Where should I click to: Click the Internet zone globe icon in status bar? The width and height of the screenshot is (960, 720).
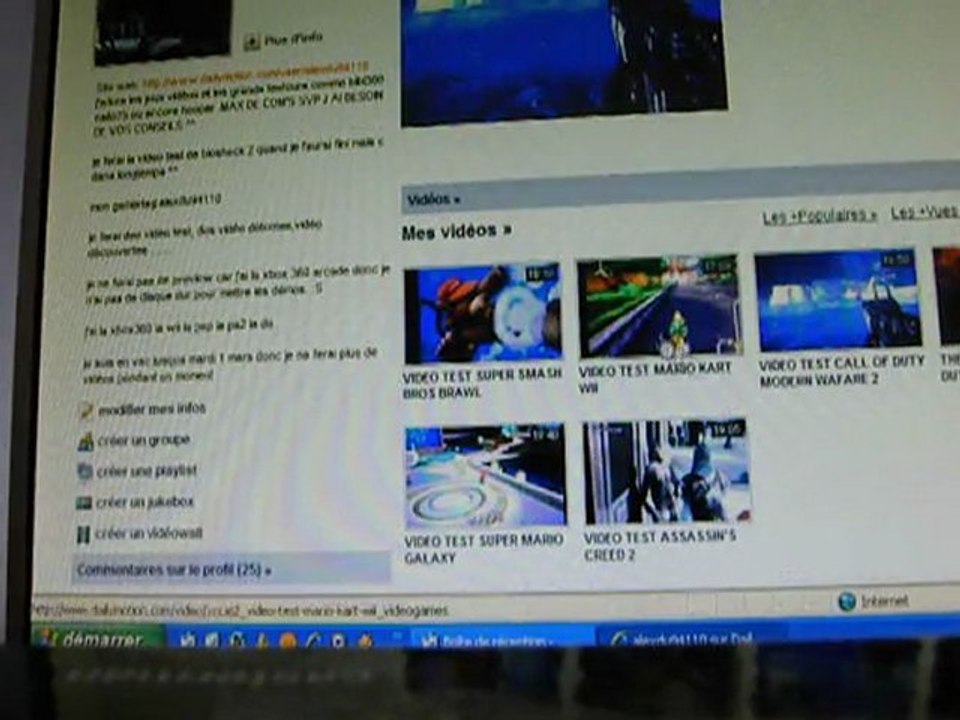[847, 602]
